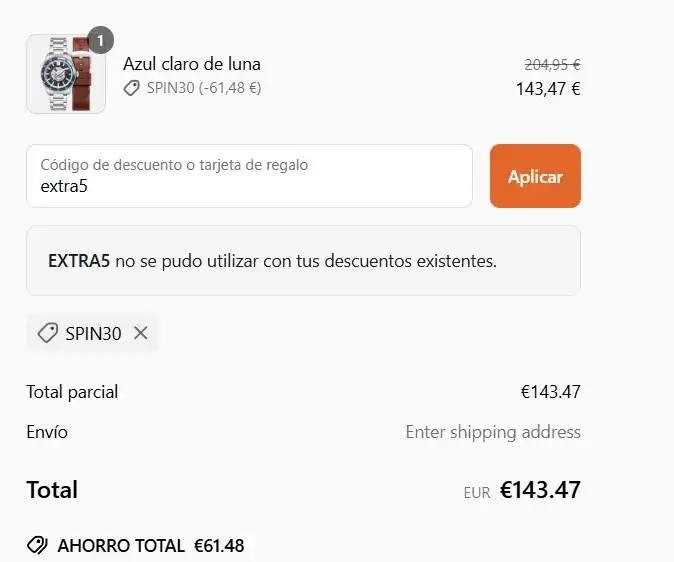Click the tag icon in SPIN30 chip
Image resolution: width=674 pixels, height=562 pixels.
pos(47,333)
